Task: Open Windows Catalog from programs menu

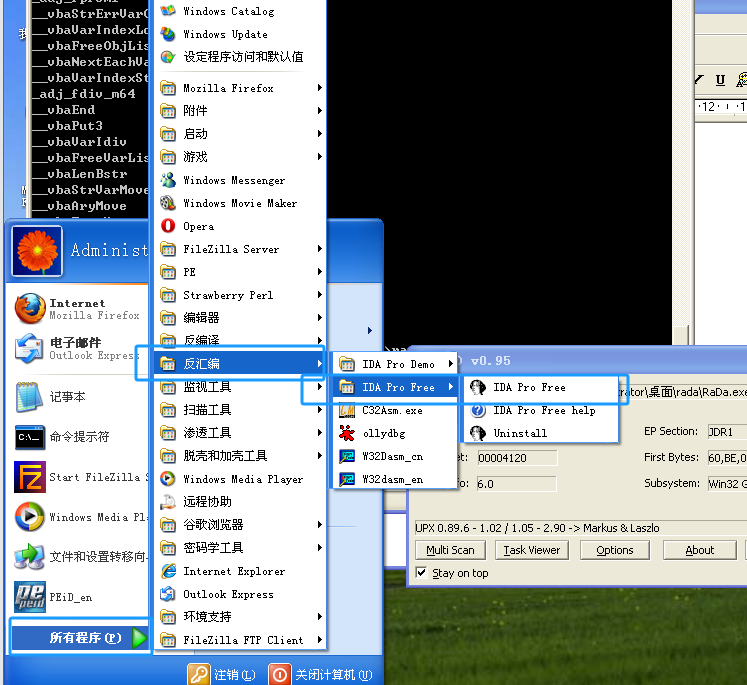Action: click(240, 11)
